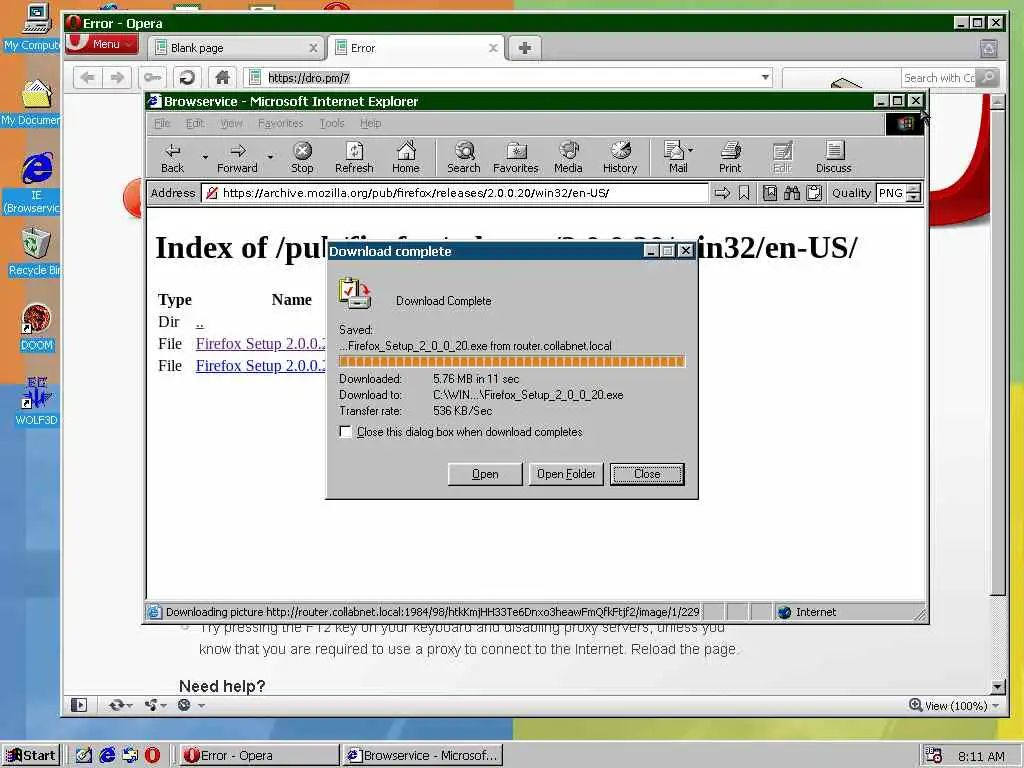Open the Opera Menu button

point(103,44)
